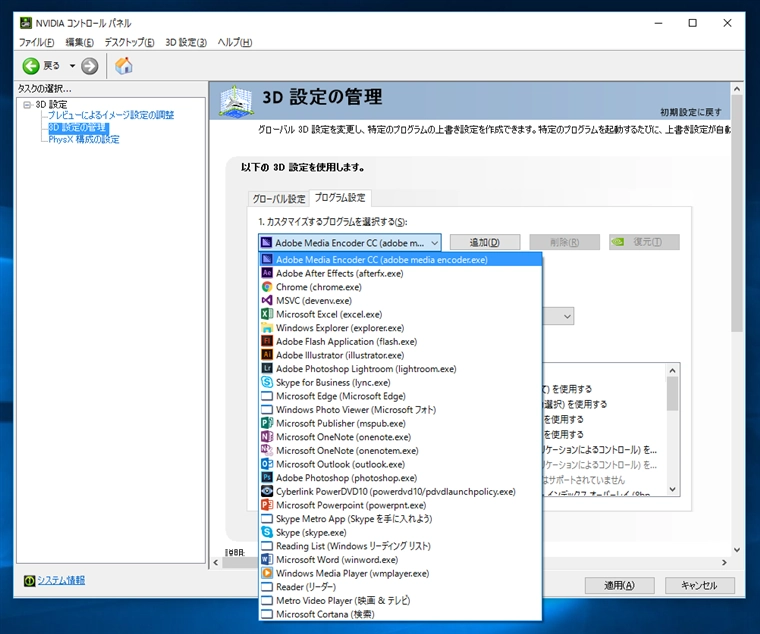The height and width of the screenshot is (634, 760).
Task: Click the Adobe Flash Application icon
Action: [267, 341]
